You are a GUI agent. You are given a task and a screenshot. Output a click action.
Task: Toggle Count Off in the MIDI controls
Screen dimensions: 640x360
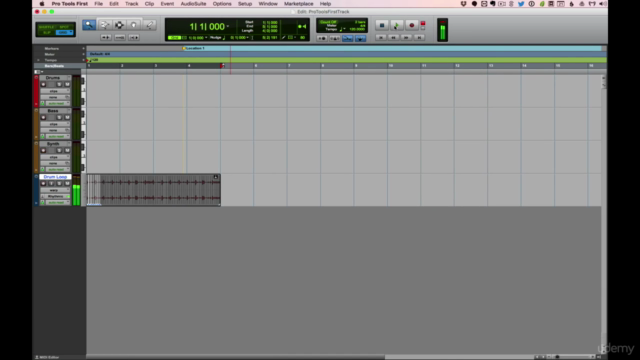tap(328, 22)
